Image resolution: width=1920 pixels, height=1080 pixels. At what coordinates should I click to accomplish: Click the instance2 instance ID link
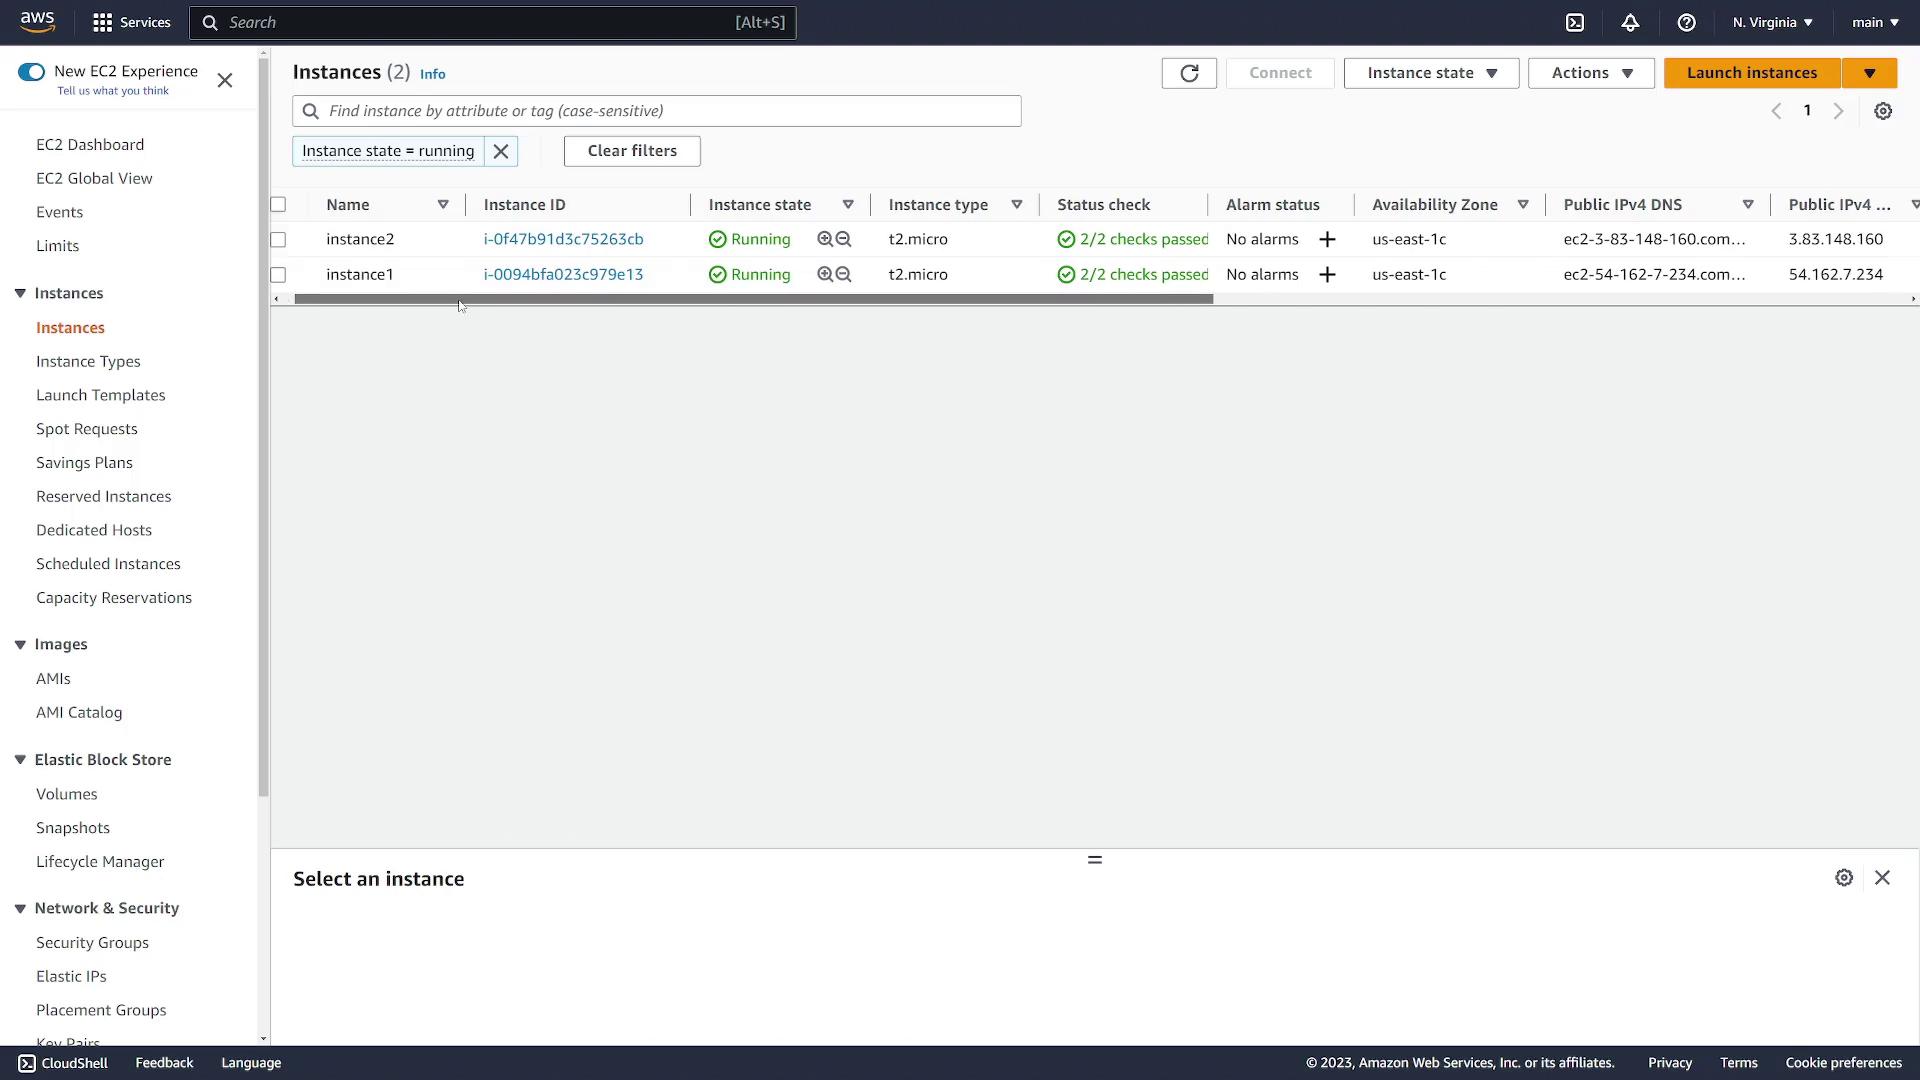click(x=563, y=239)
